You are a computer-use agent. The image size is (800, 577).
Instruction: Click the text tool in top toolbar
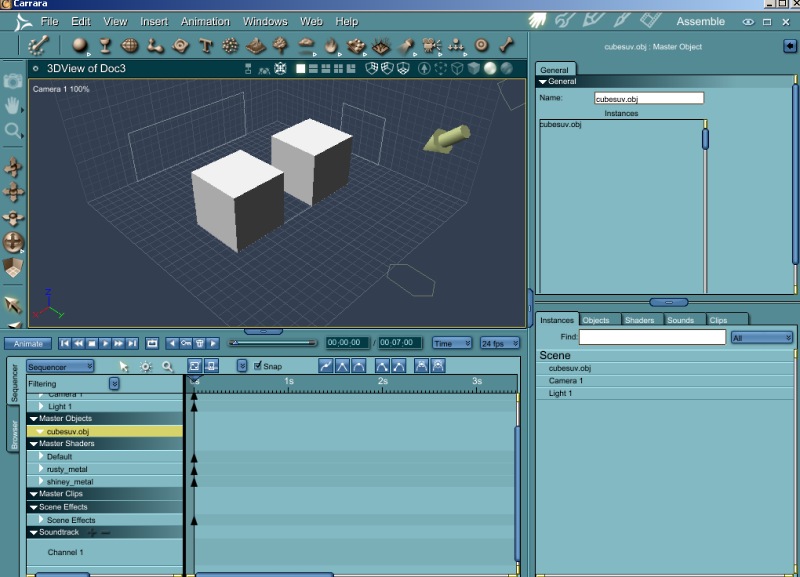point(206,45)
